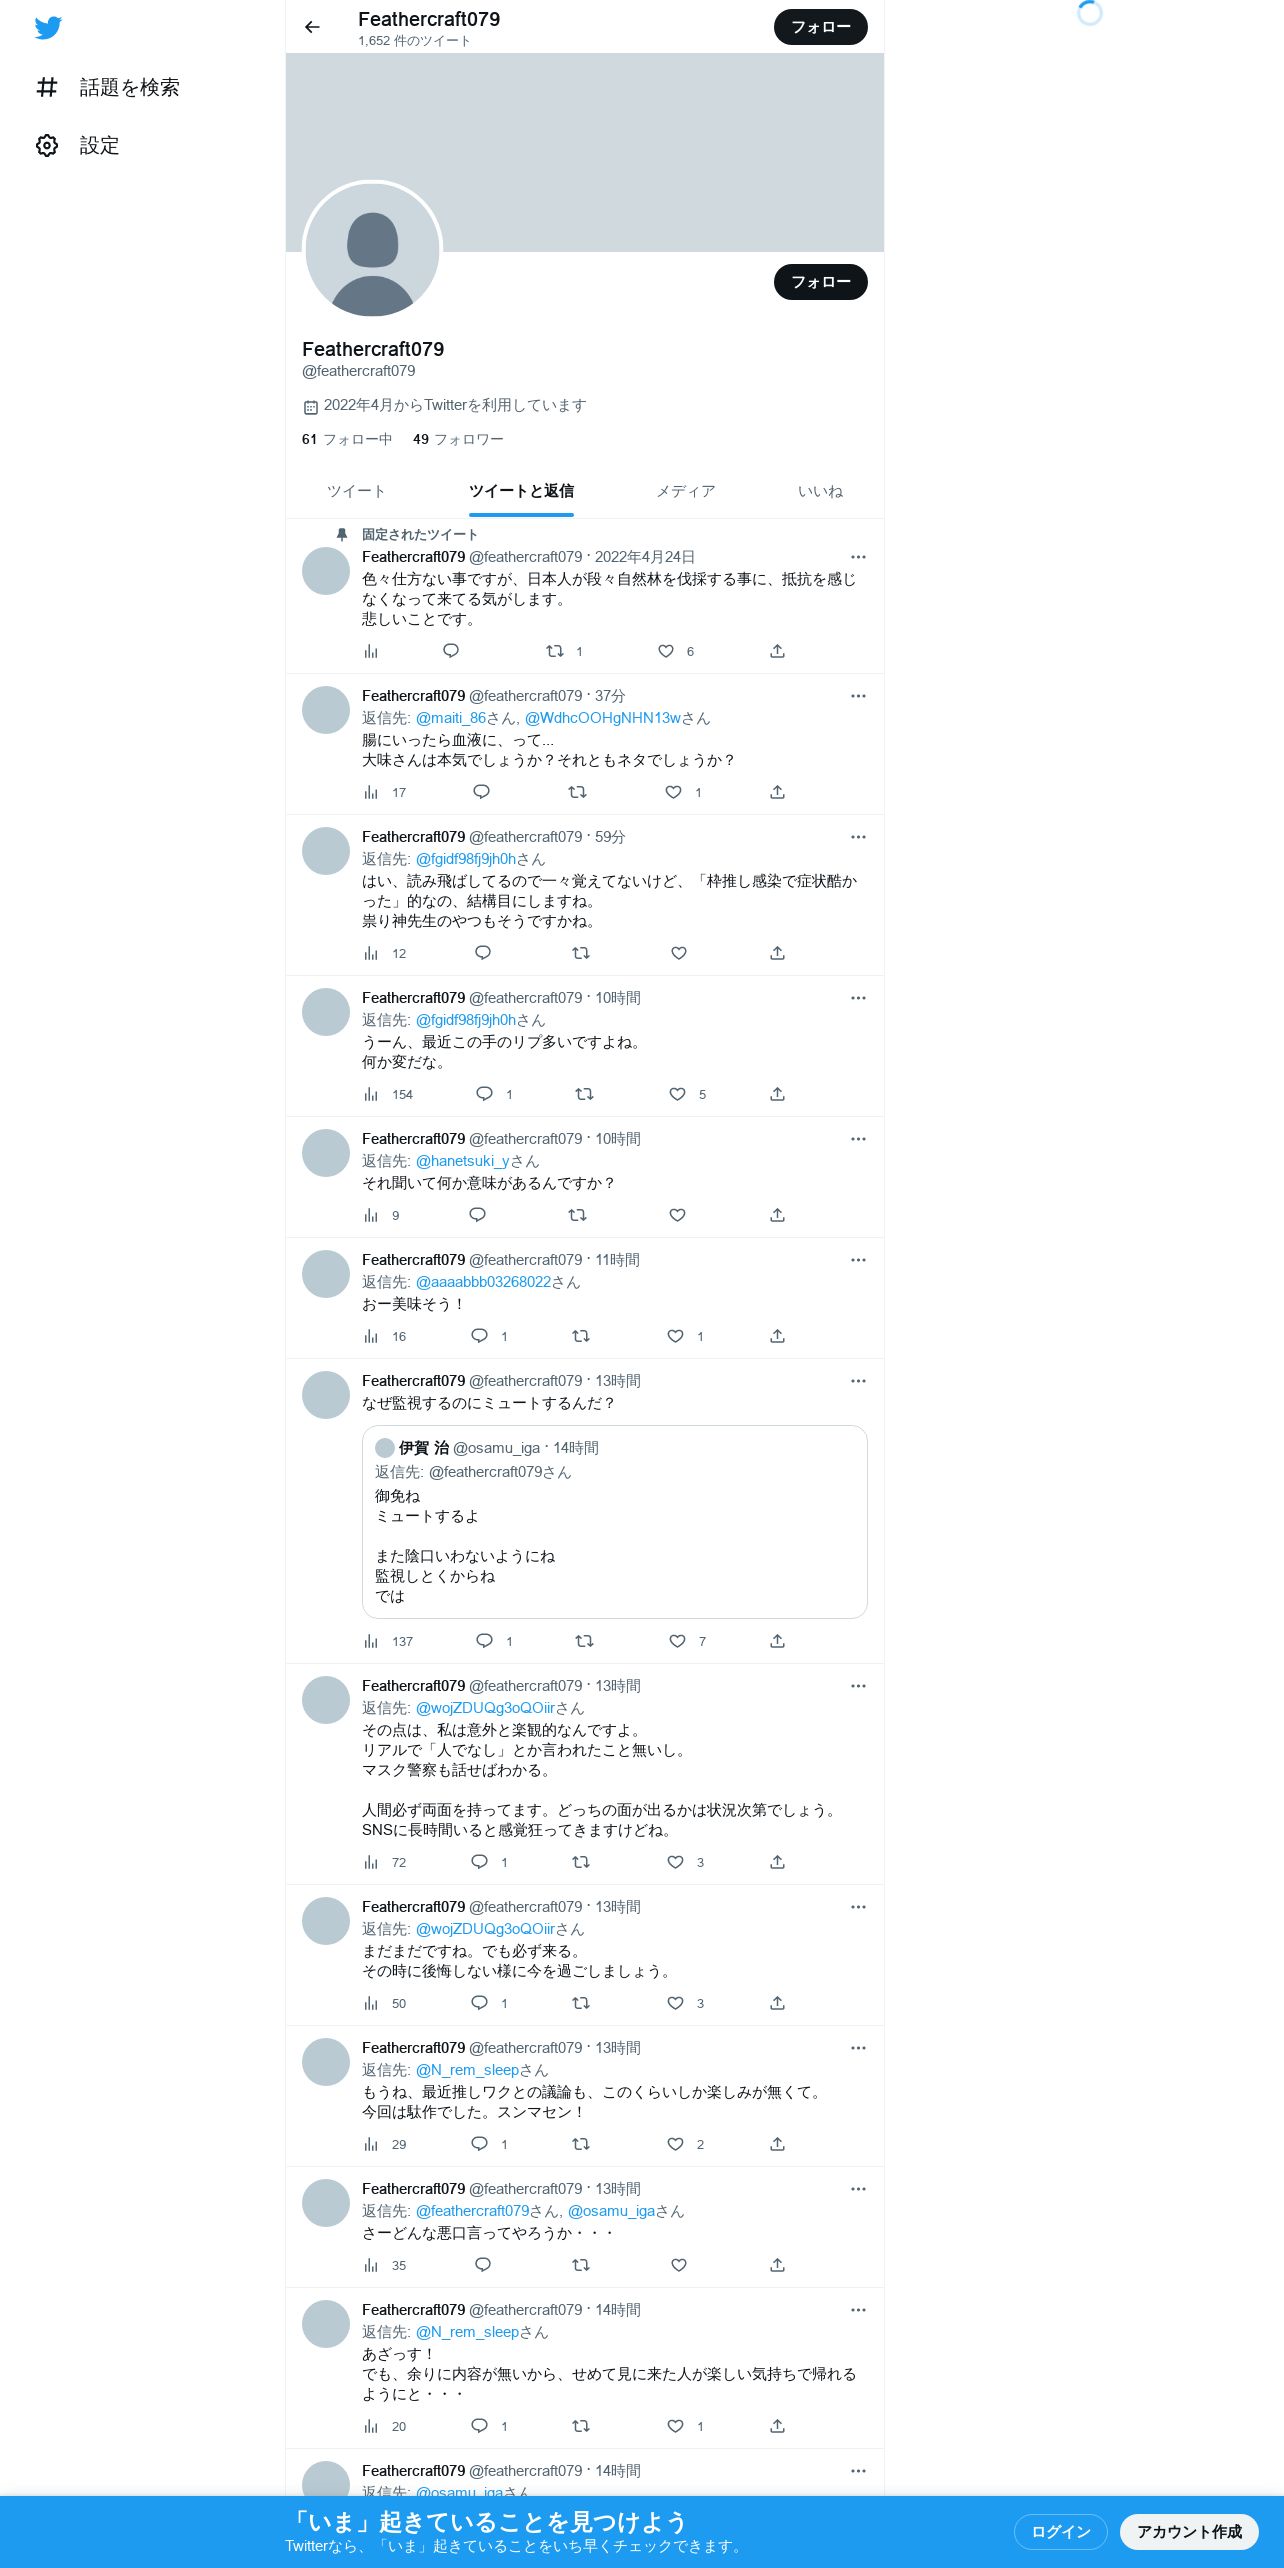Expand options for なぜ監視する tweet

tap(858, 1381)
